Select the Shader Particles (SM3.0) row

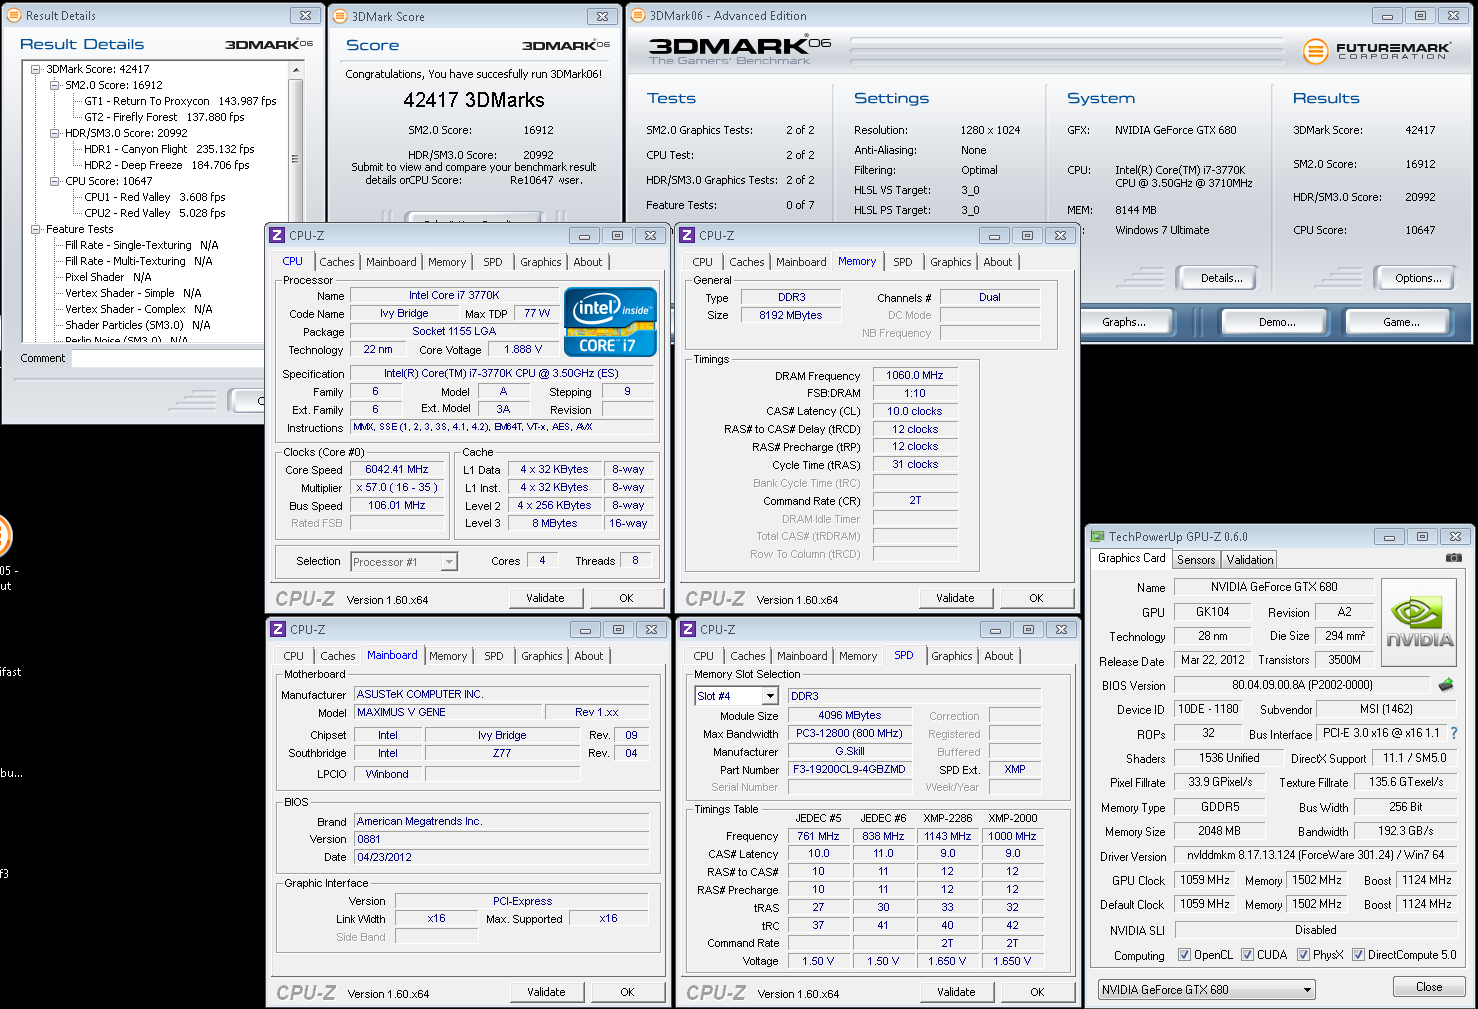click(138, 325)
